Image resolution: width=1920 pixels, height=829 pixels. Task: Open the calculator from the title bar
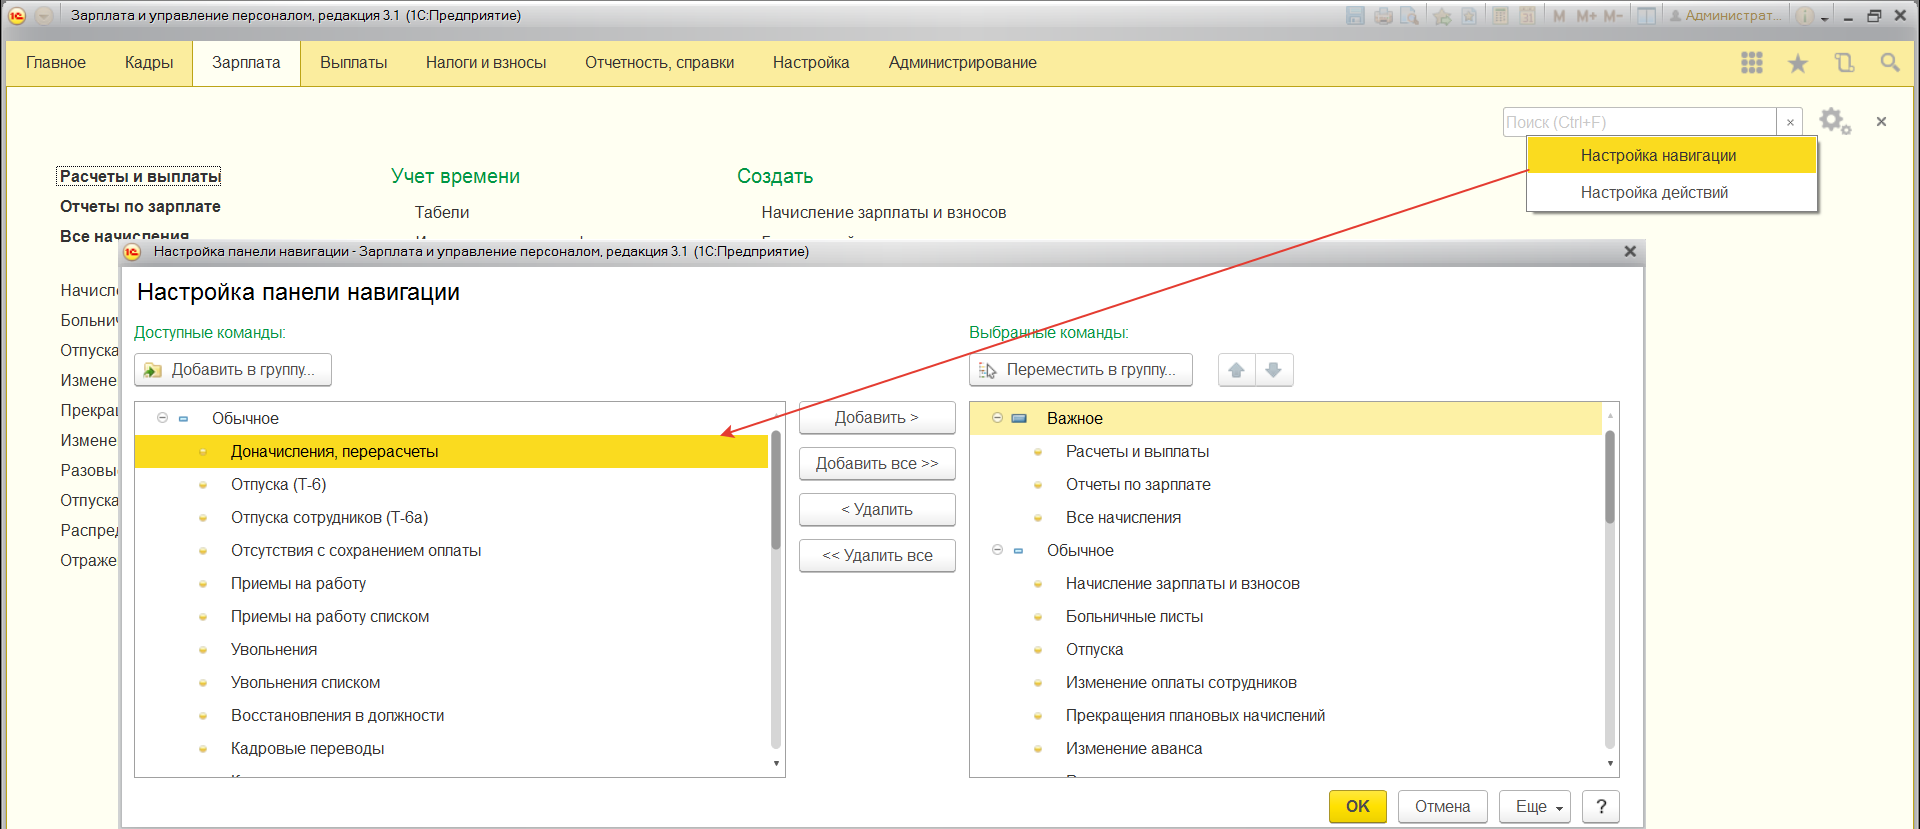coord(1500,16)
